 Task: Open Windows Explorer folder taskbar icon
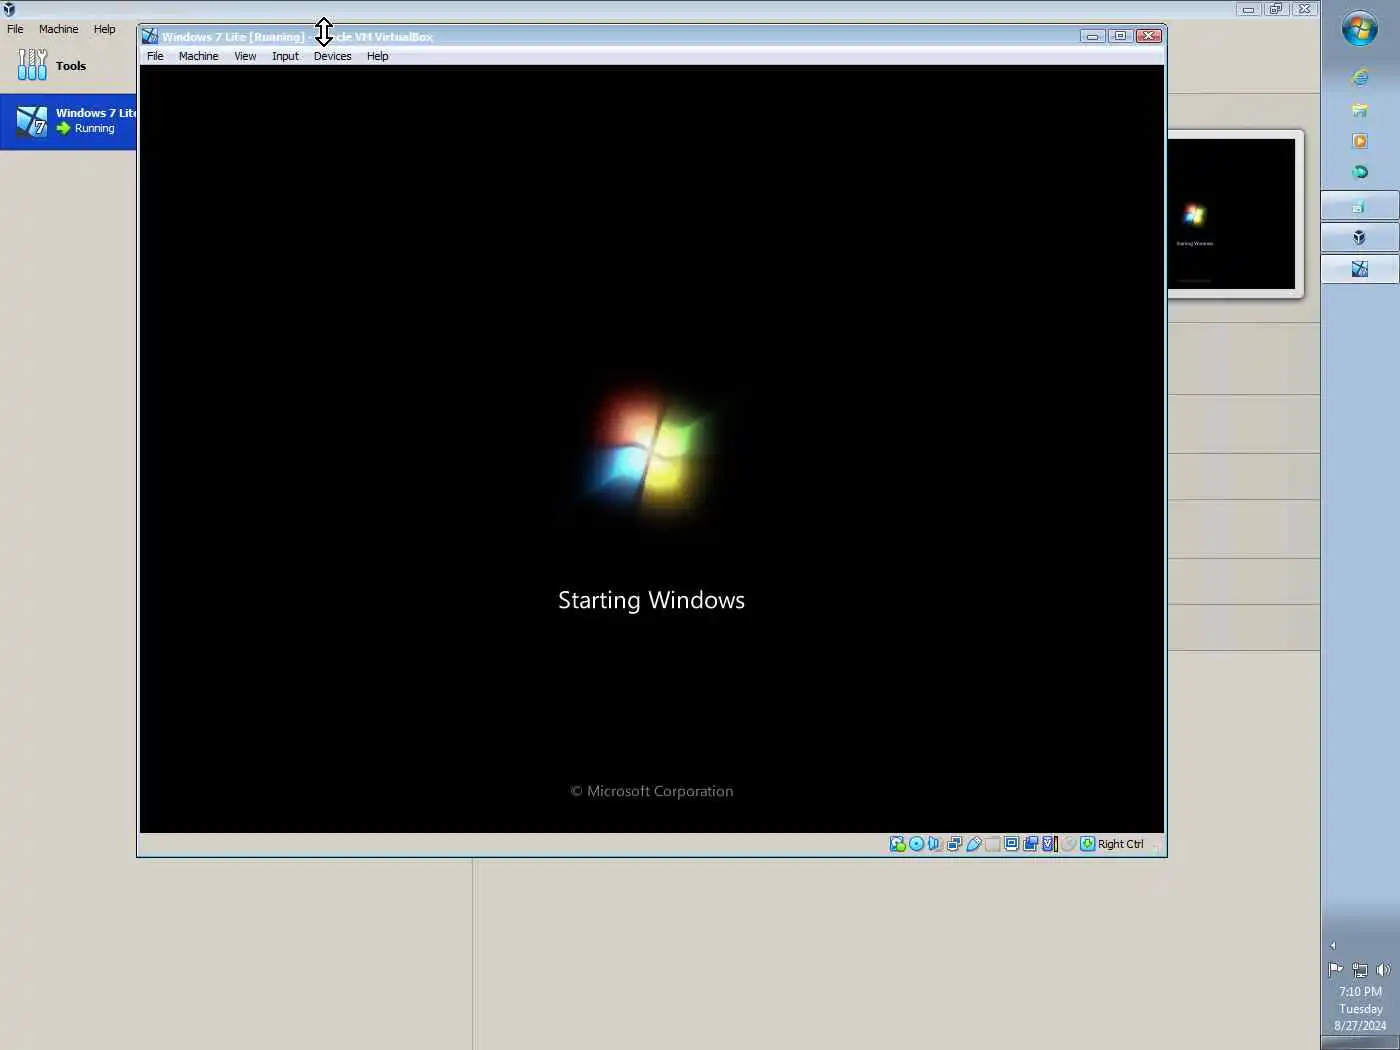tap(1360, 109)
